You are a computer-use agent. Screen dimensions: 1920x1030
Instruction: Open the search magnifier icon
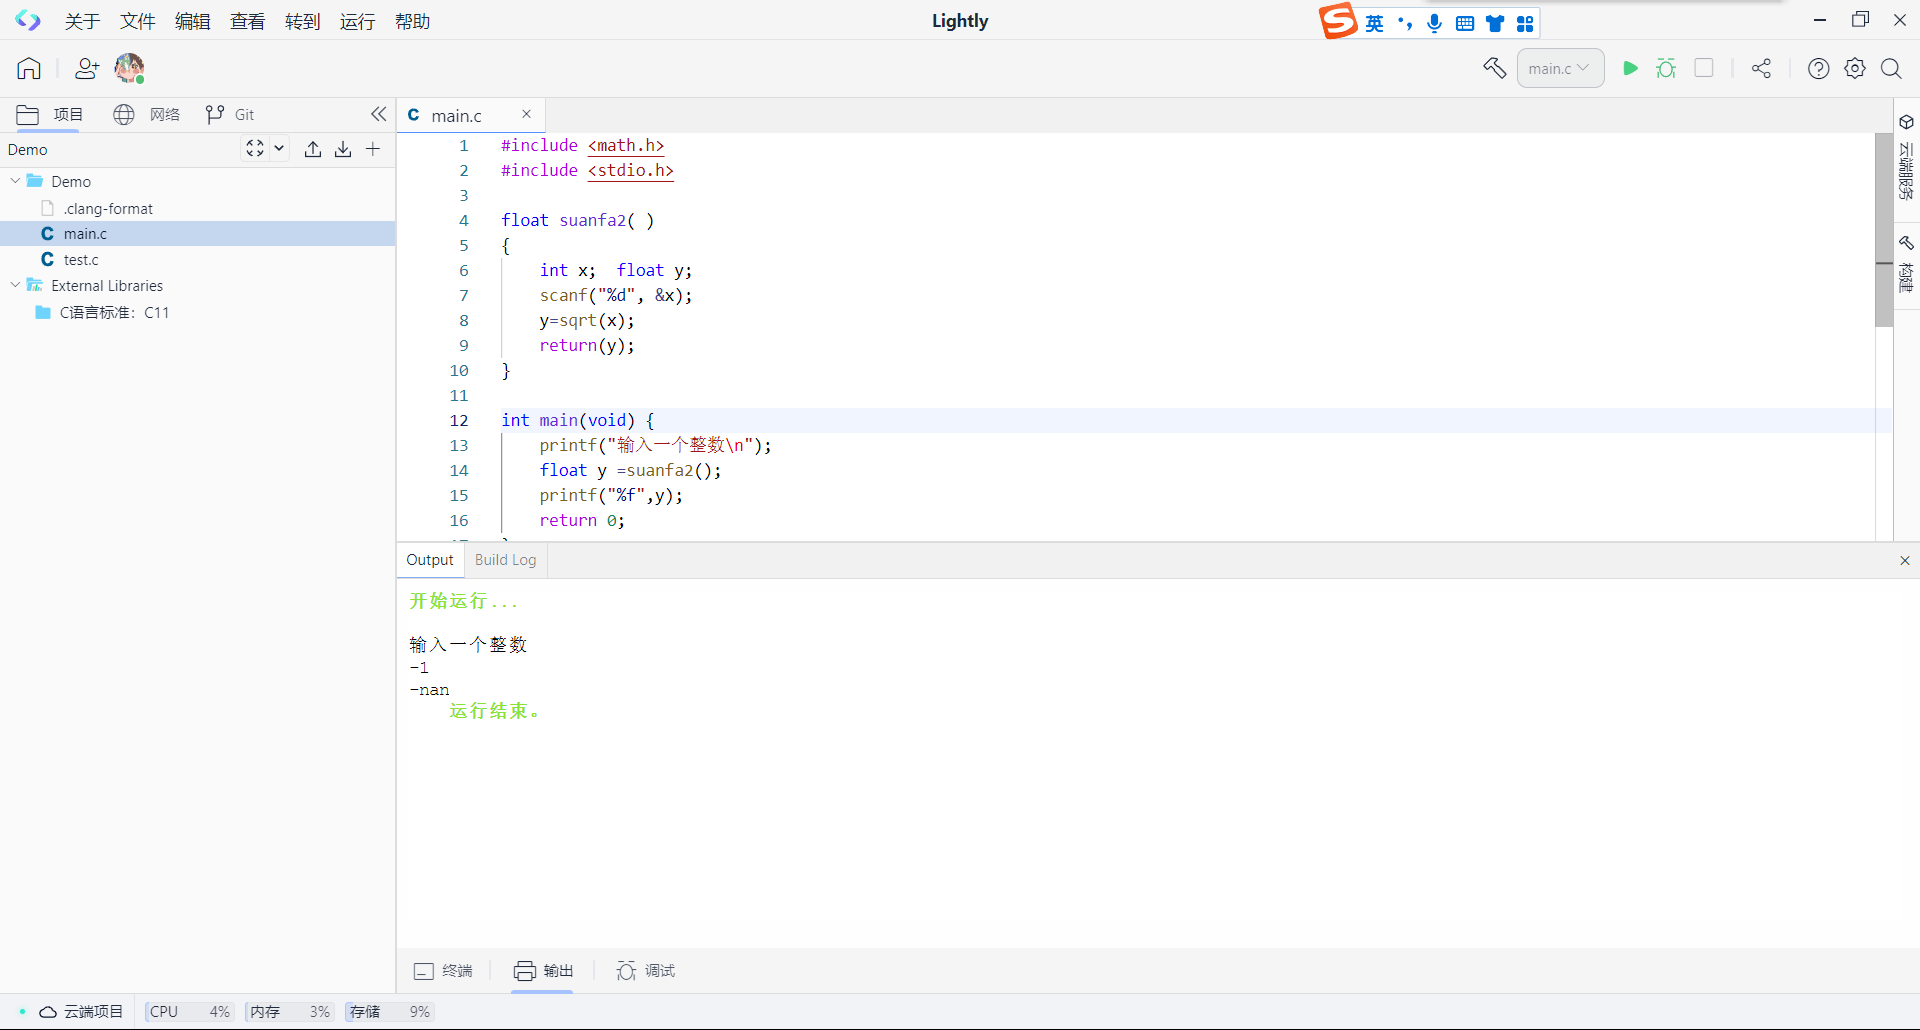(1891, 68)
